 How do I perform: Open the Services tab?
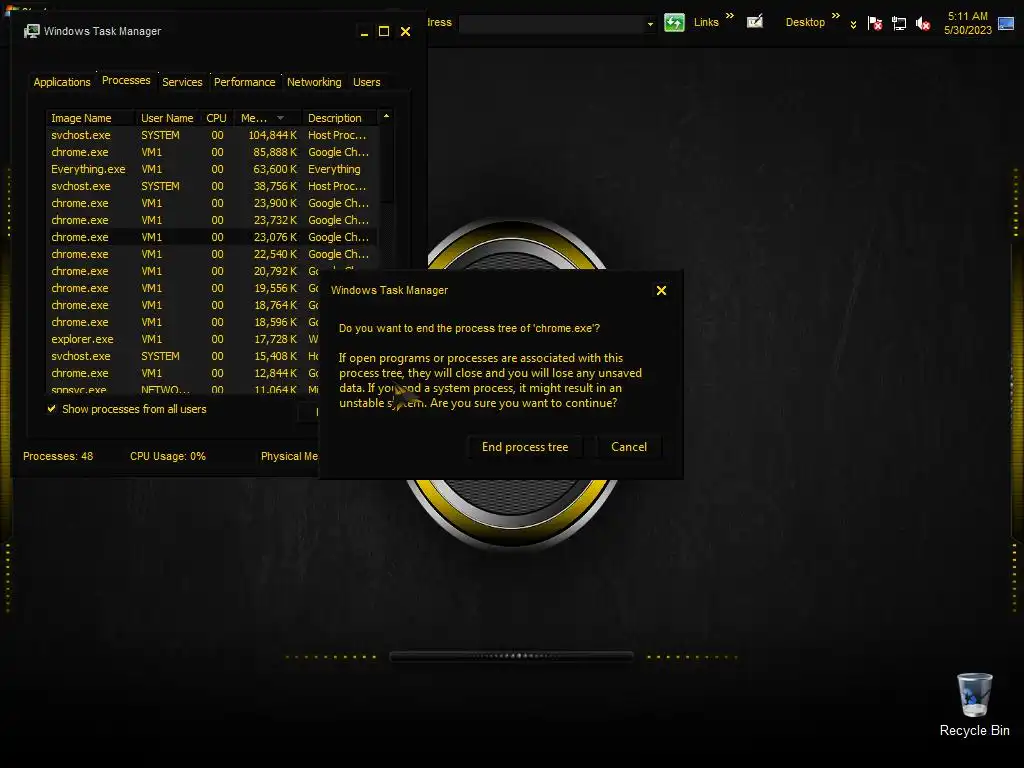(x=182, y=82)
